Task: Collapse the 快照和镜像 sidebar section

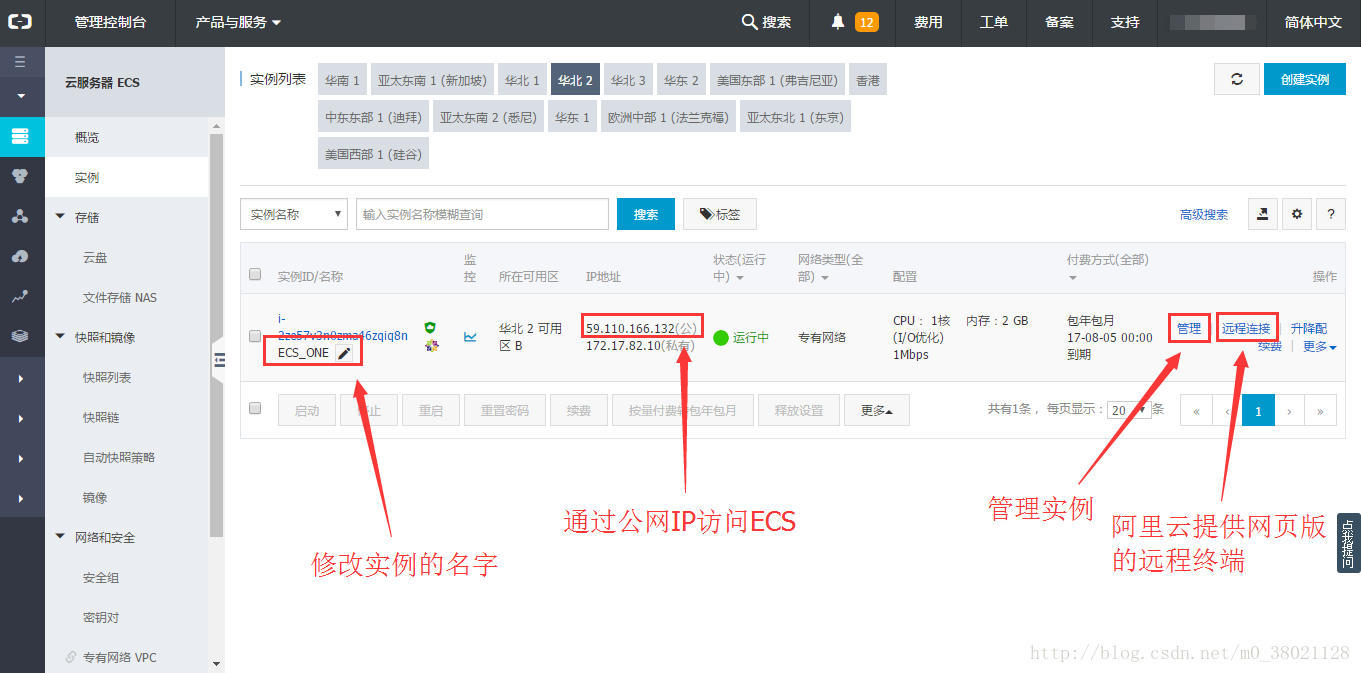Action: coord(60,337)
